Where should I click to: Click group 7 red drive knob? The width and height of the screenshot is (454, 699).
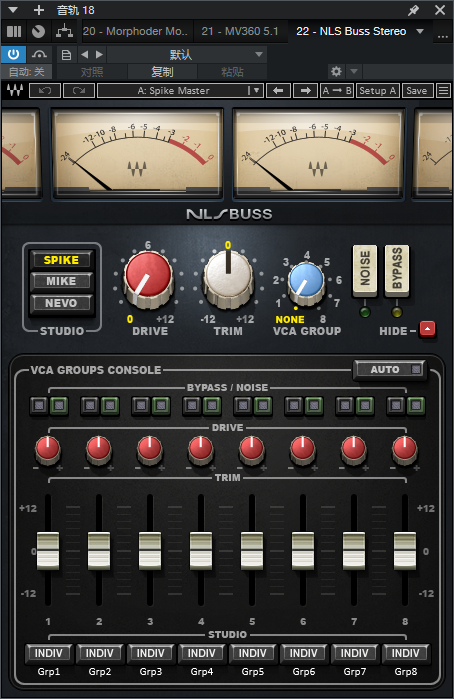tap(354, 450)
